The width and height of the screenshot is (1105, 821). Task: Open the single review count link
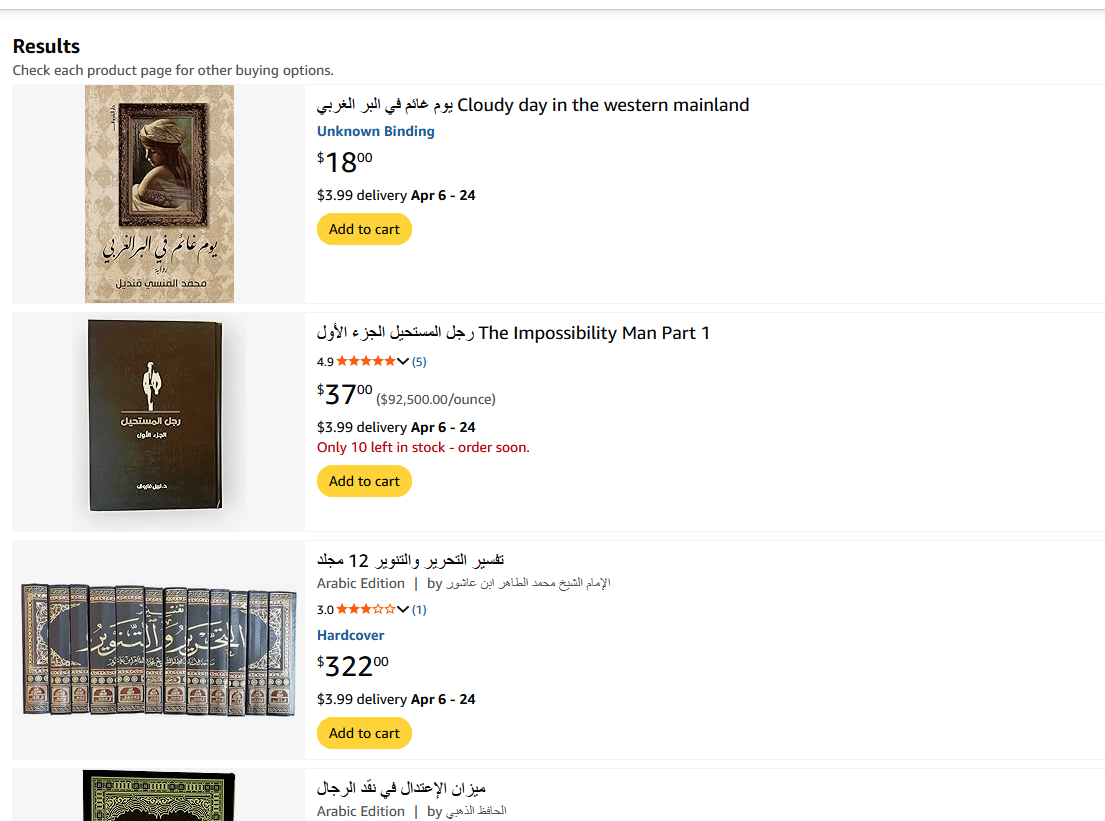click(x=418, y=609)
